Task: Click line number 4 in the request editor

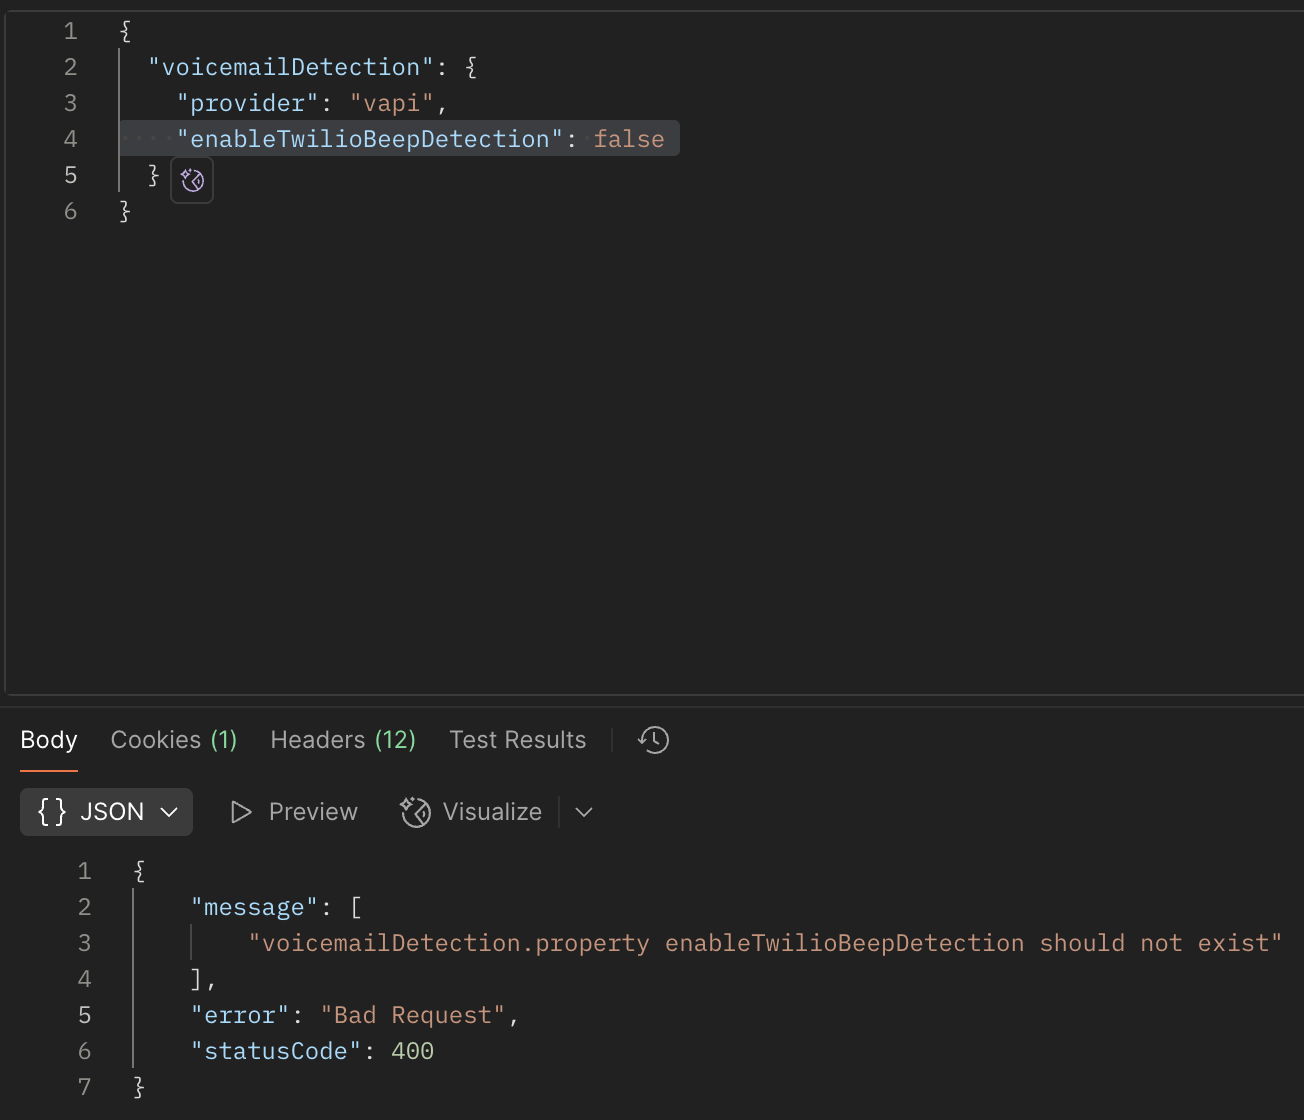Action: point(70,138)
